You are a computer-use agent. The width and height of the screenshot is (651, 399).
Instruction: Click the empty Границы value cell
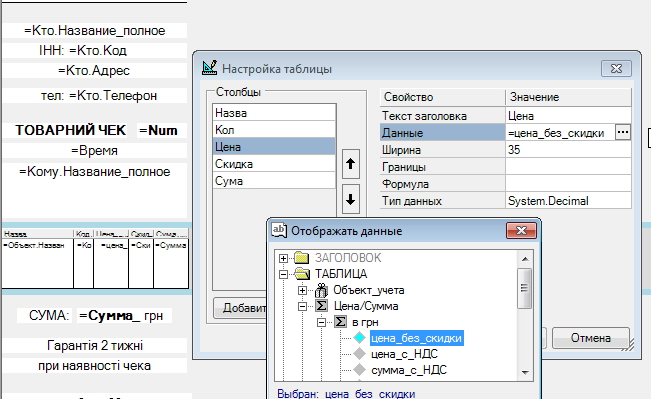pos(568,166)
